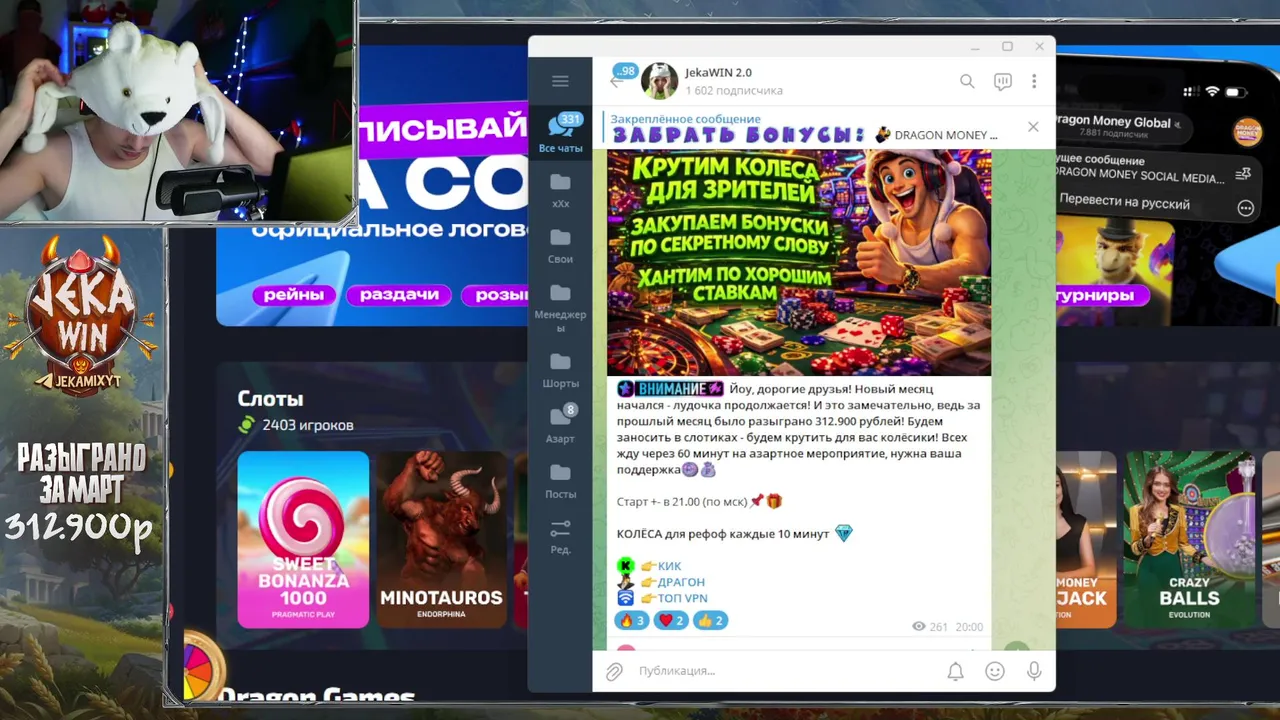This screenshot has height=720, width=1280.
Task: Search in the JekaWIN 2.0 channel
Action: 967,81
